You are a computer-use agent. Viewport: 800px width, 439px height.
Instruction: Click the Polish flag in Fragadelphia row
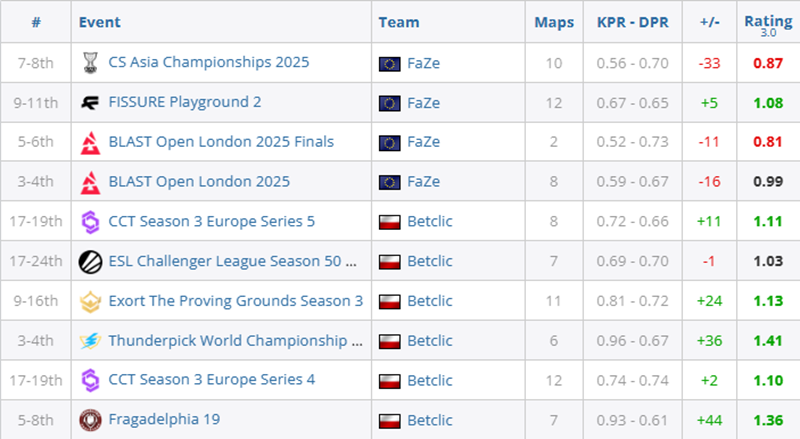390,420
